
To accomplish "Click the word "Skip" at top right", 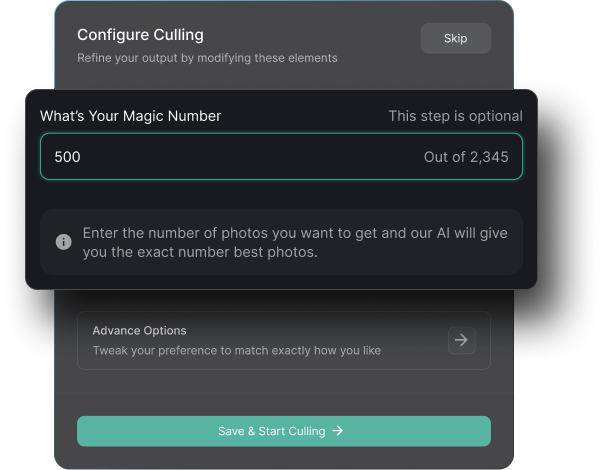I will [x=455, y=39].
